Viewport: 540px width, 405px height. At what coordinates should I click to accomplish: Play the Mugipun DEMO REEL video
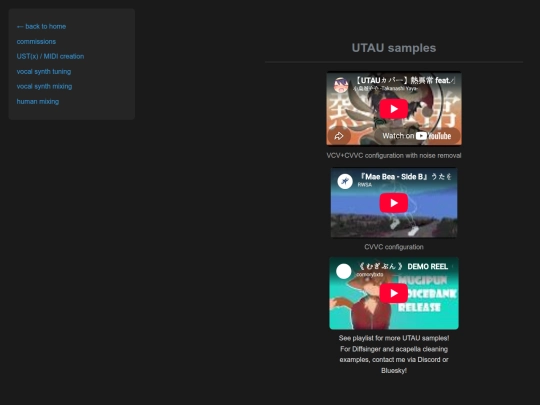394,293
